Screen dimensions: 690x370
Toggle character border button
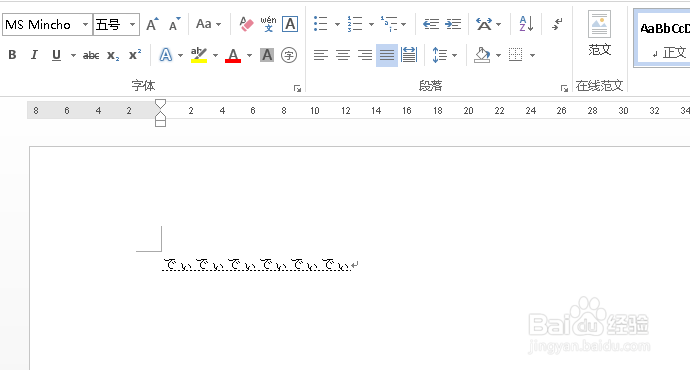click(x=290, y=24)
